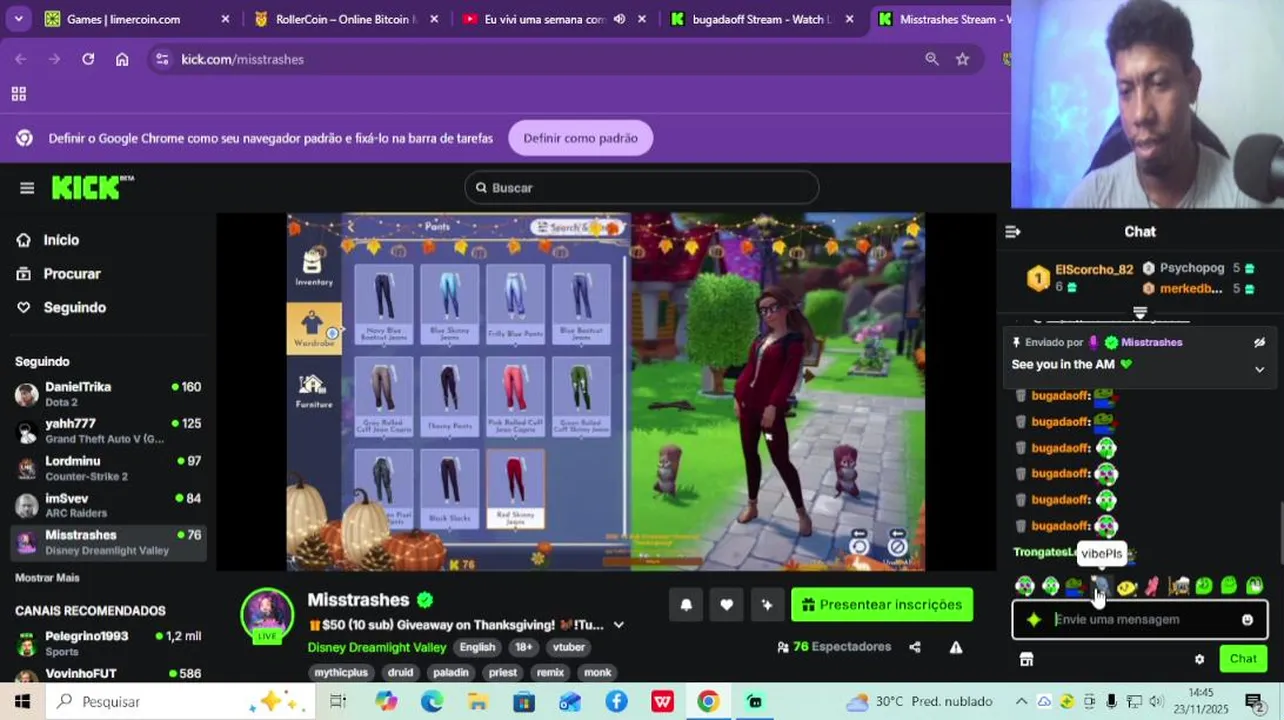The width and height of the screenshot is (1284, 720).
Task: Go to Início in sidebar
Action: point(61,240)
